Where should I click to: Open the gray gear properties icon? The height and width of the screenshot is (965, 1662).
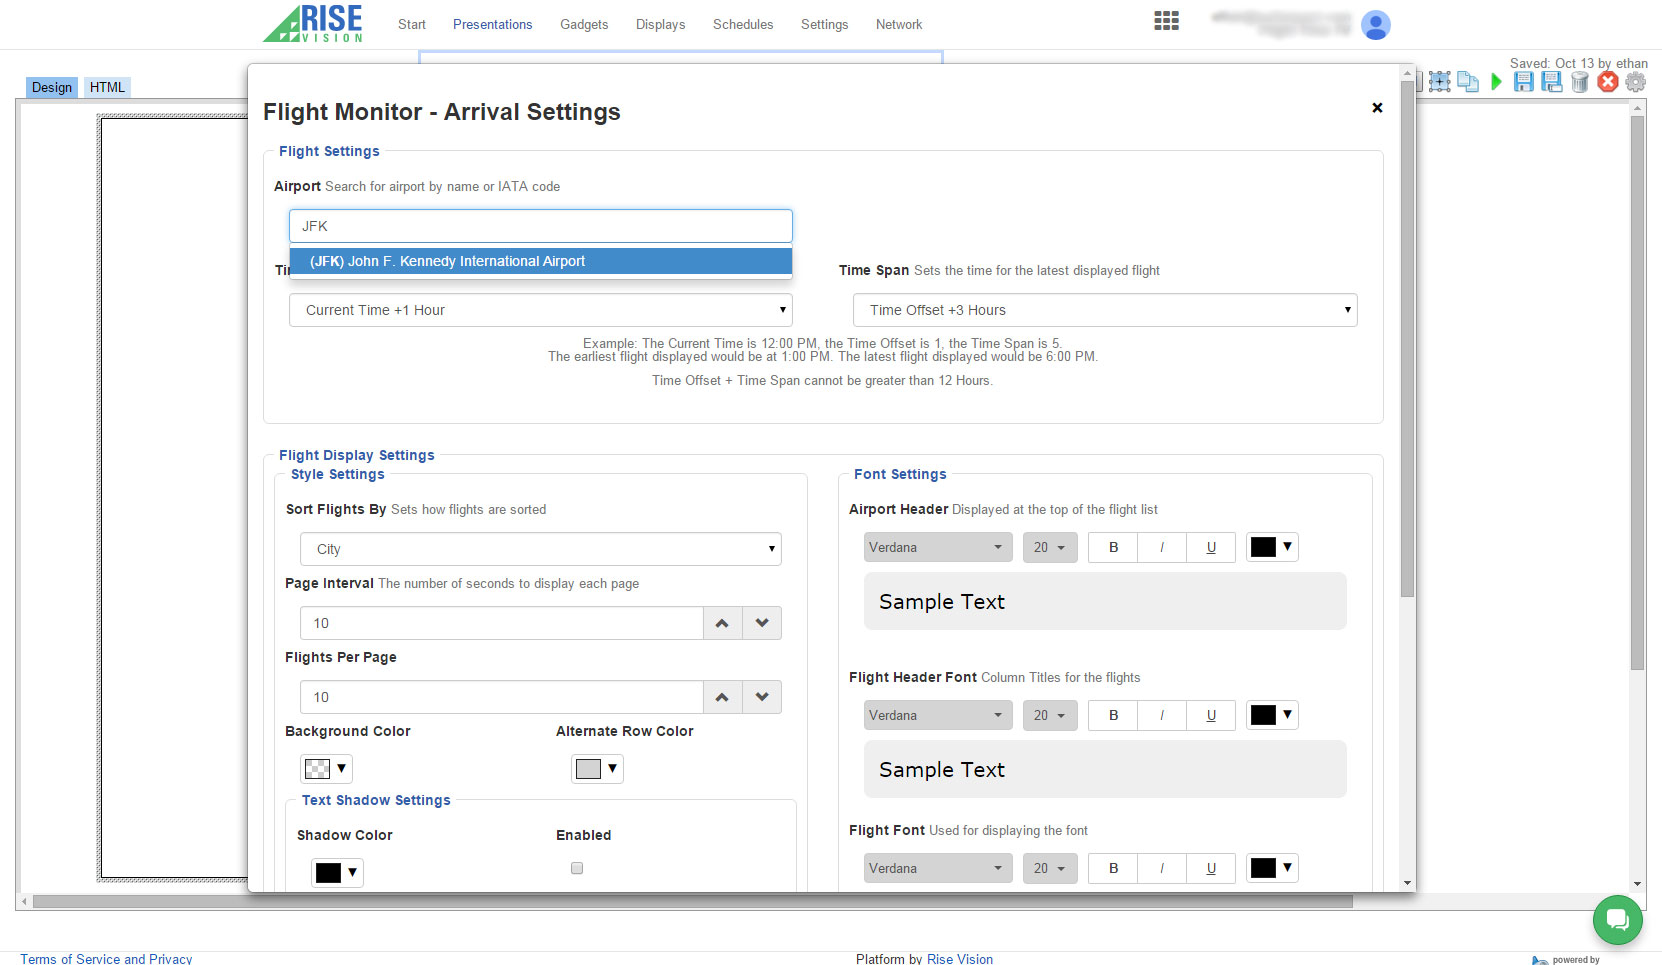coord(1636,82)
